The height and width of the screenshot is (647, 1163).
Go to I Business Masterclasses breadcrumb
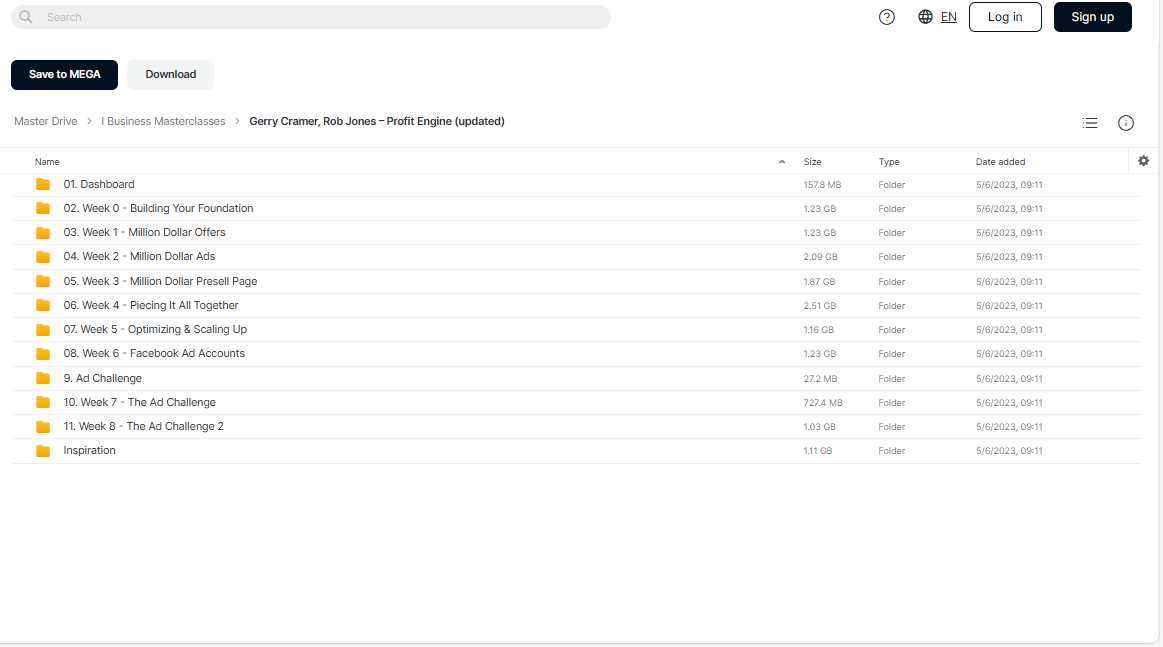(x=163, y=121)
